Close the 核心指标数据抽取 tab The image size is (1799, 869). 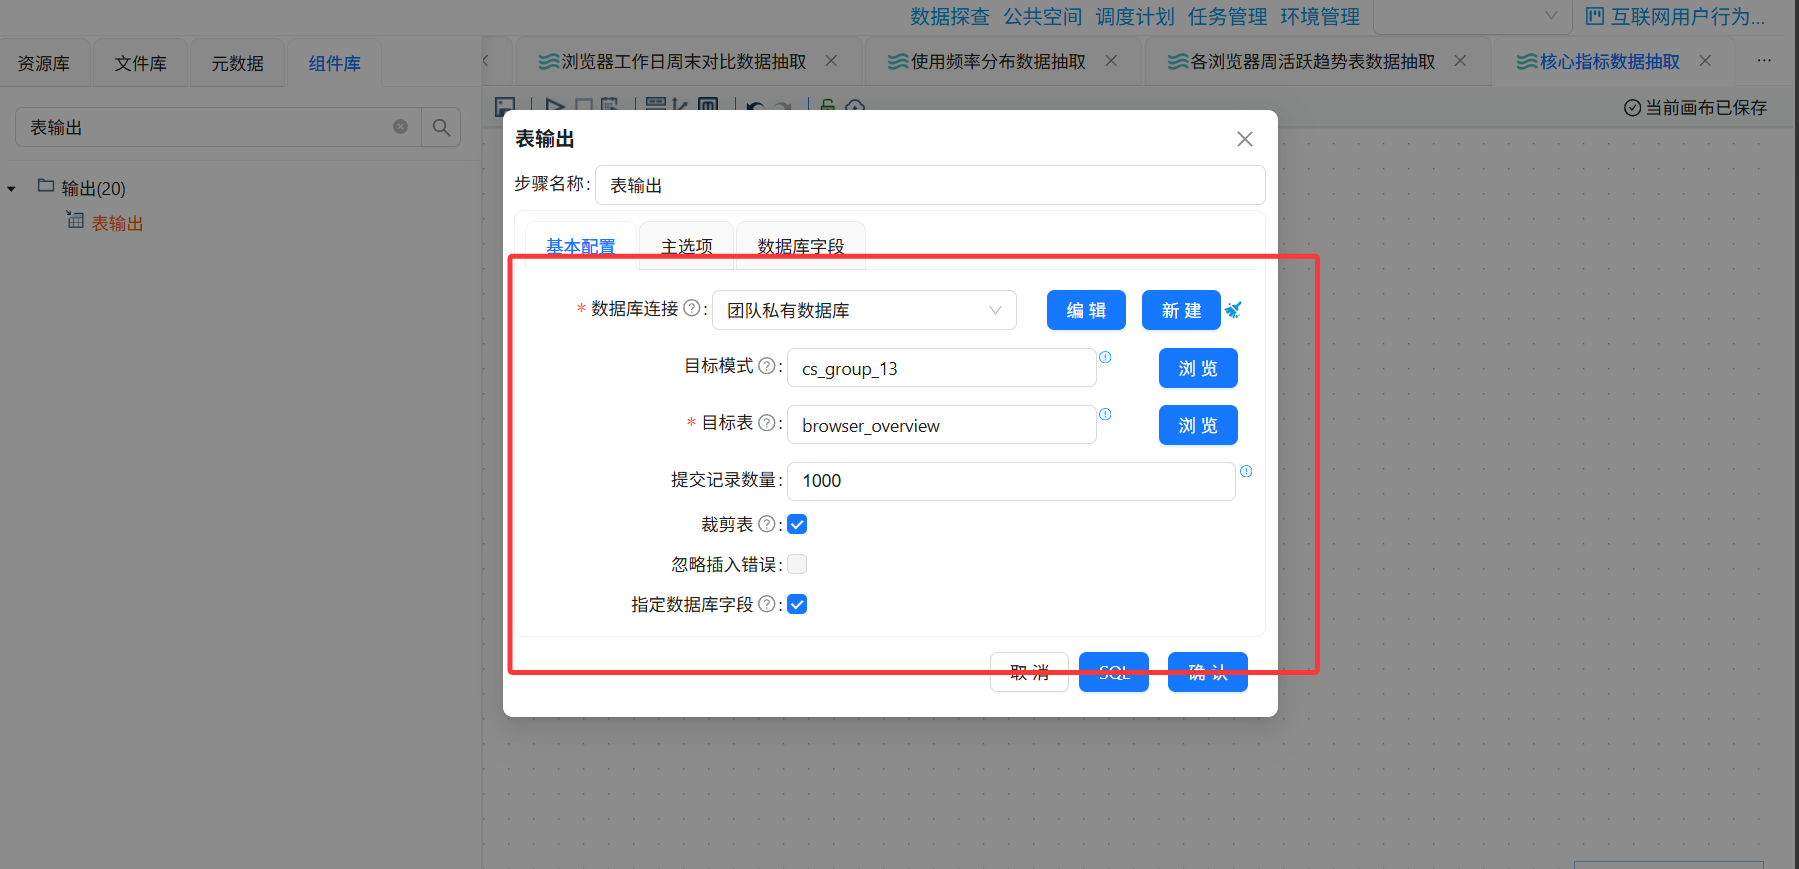[1705, 61]
